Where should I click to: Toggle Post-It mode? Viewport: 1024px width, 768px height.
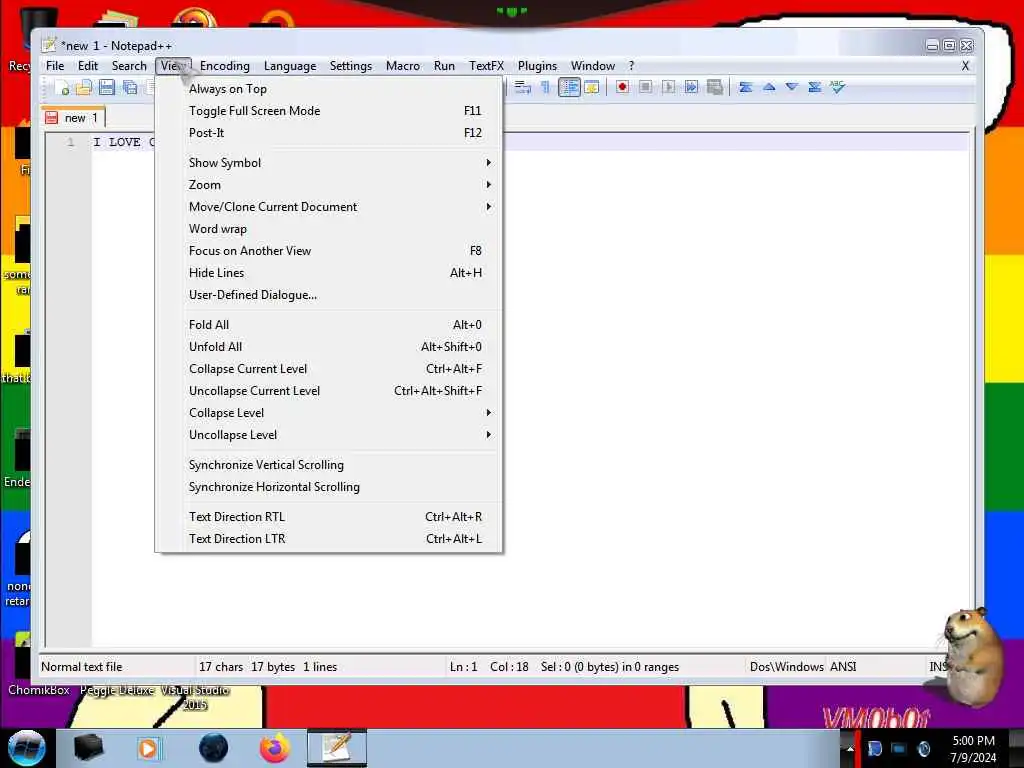pyautogui.click(x=329, y=133)
